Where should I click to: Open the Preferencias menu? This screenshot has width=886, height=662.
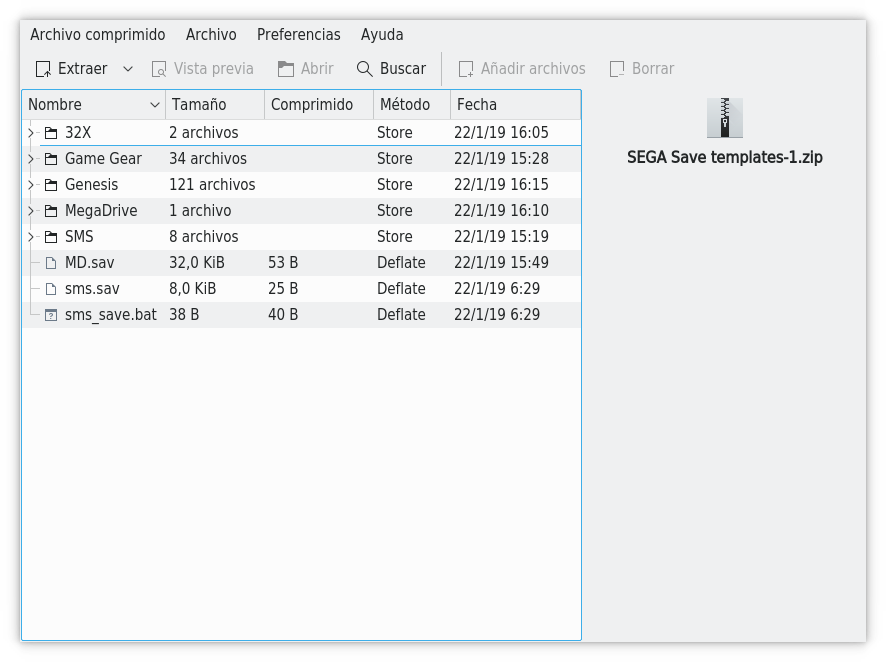click(298, 35)
